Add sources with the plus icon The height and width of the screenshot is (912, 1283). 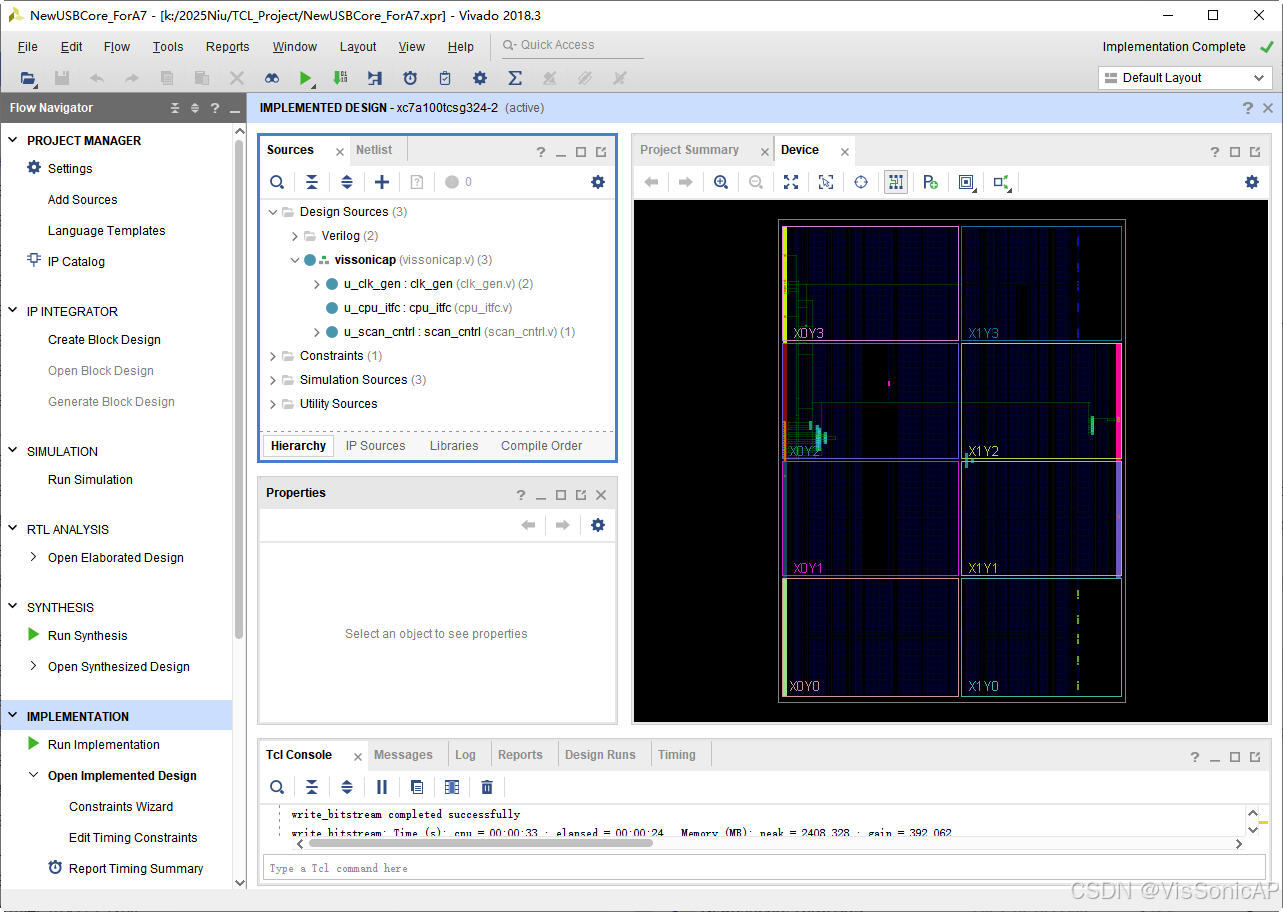(382, 182)
